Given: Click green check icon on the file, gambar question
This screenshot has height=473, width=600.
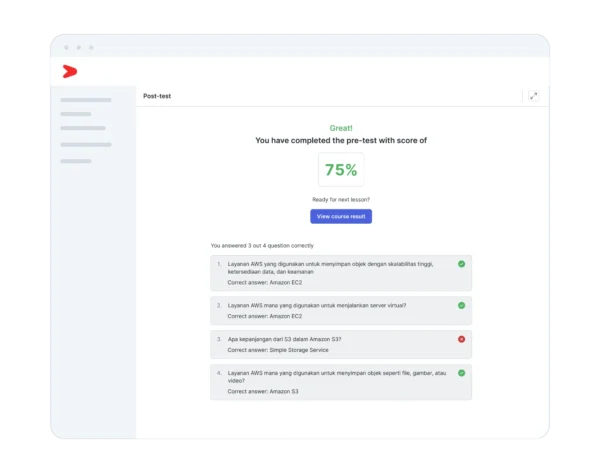Looking at the screenshot, I should click(461, 373).
